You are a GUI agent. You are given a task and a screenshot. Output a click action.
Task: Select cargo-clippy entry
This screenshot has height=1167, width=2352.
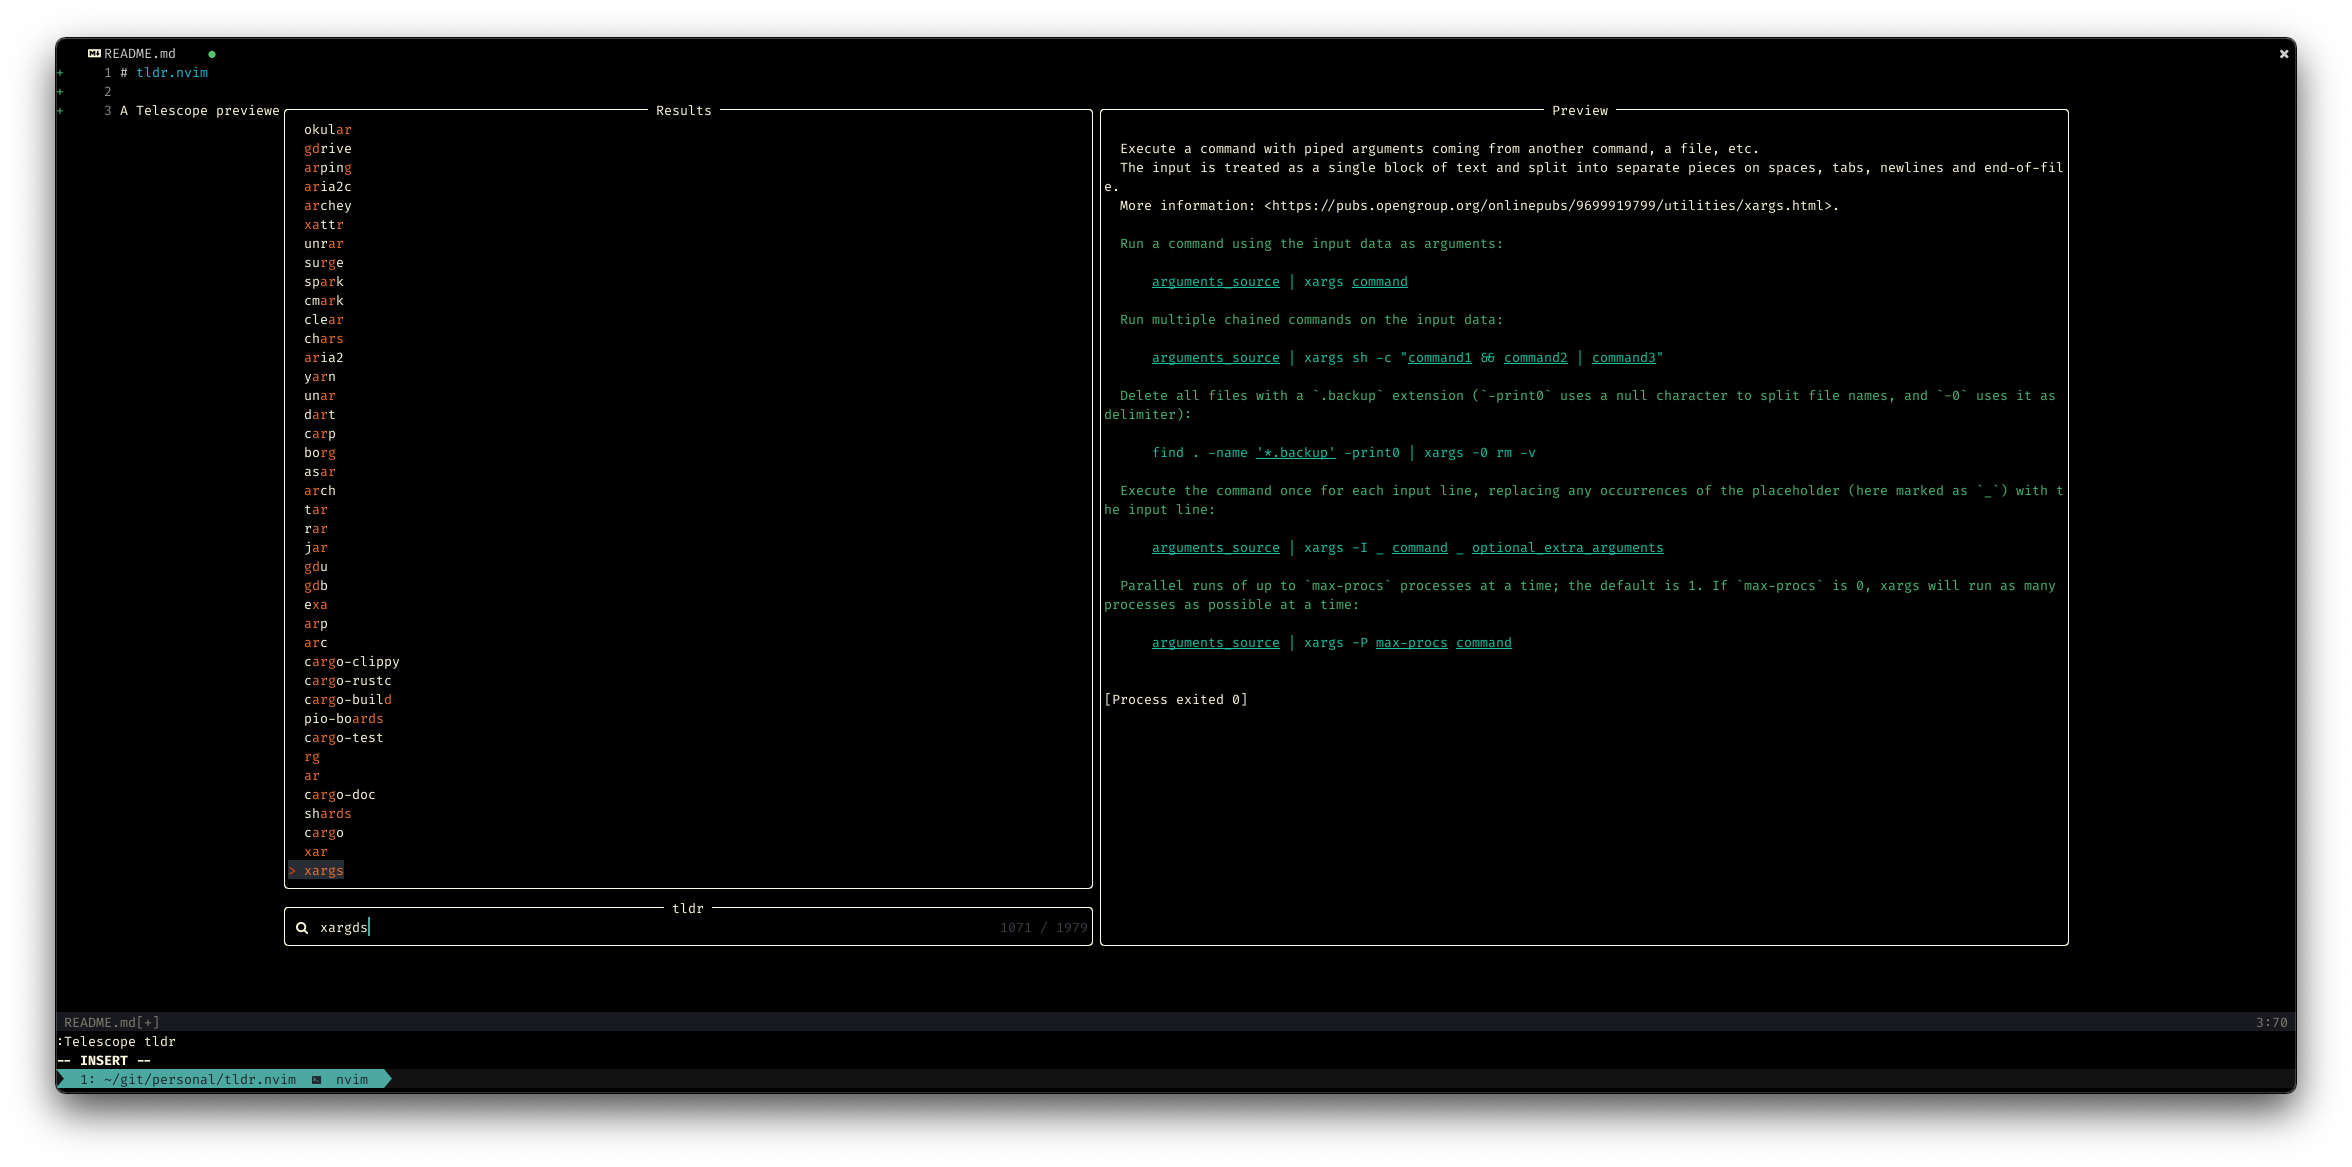(352, 662)
